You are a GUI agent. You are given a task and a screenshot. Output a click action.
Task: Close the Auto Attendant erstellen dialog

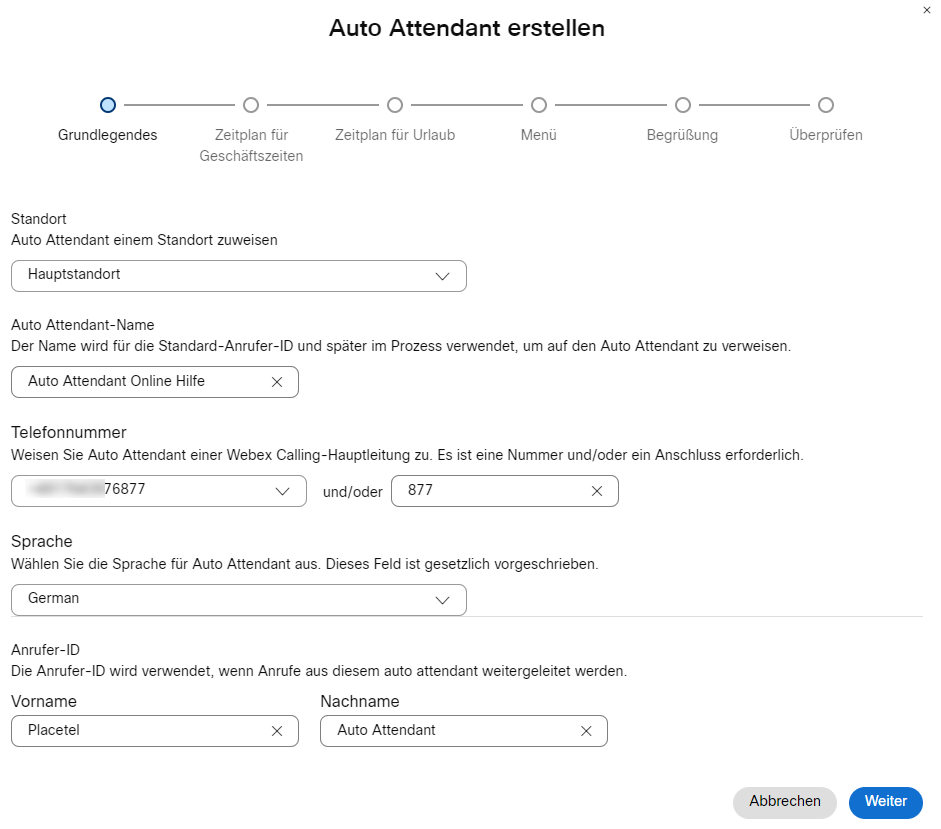(x=926, y=8)
